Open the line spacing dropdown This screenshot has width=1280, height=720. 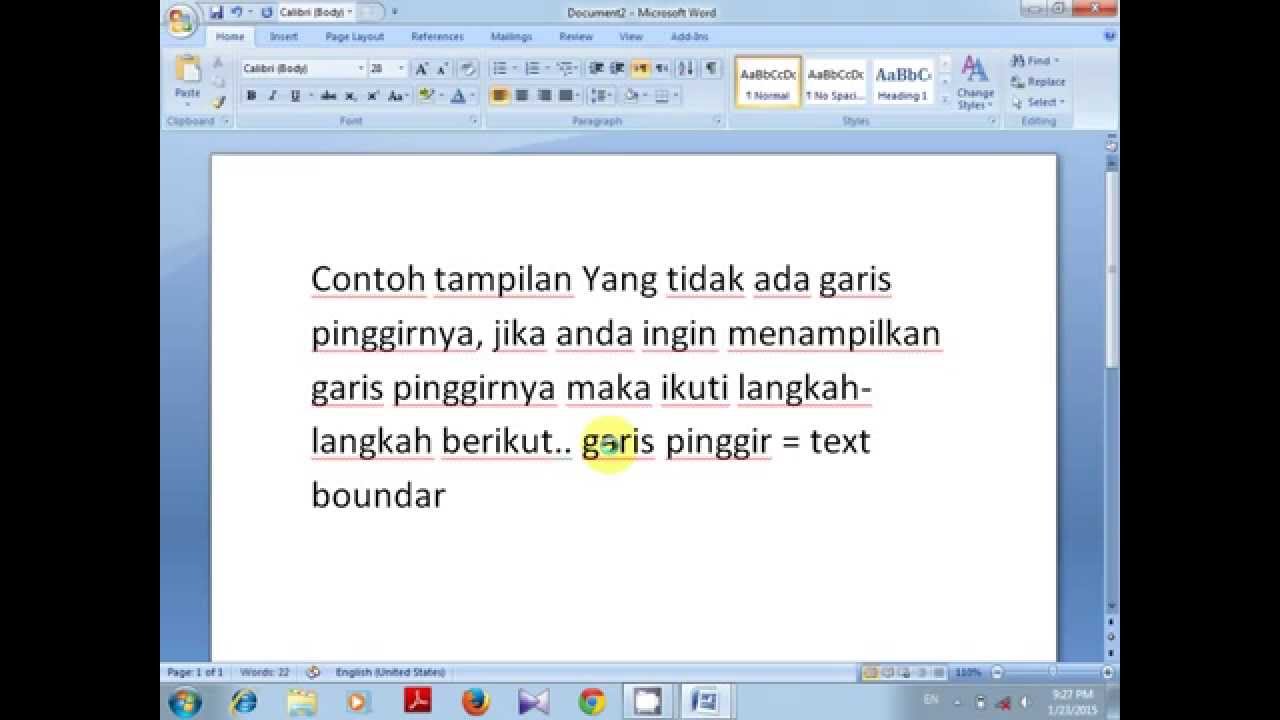click(601, 96)
